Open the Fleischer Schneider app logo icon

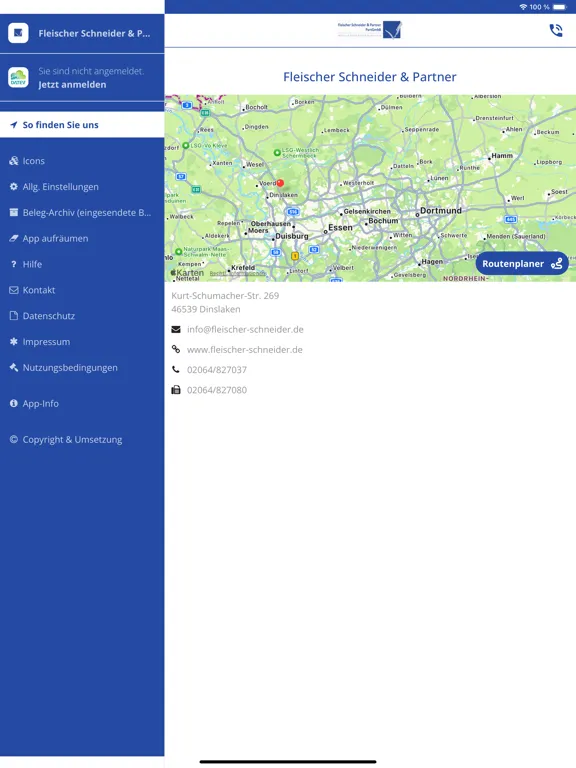(18, 33)
